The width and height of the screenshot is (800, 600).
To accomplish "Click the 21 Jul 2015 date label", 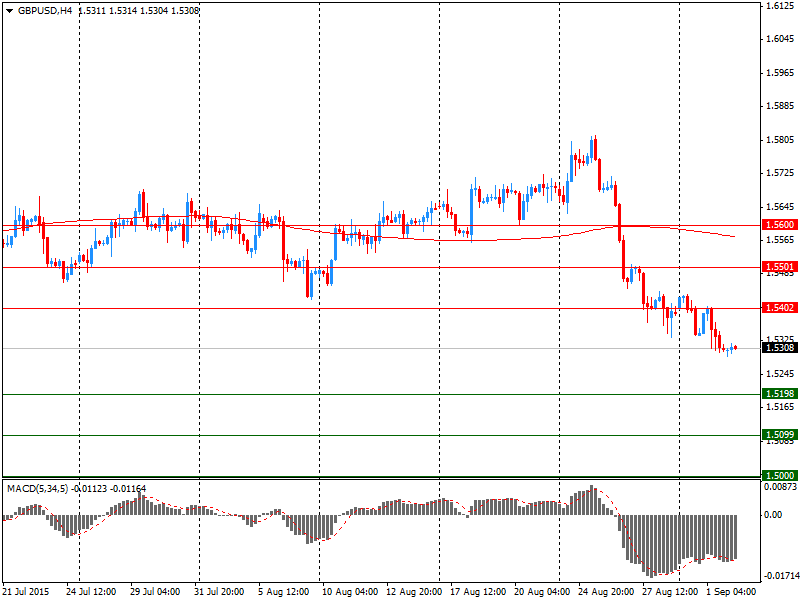I will coord(26,592).
